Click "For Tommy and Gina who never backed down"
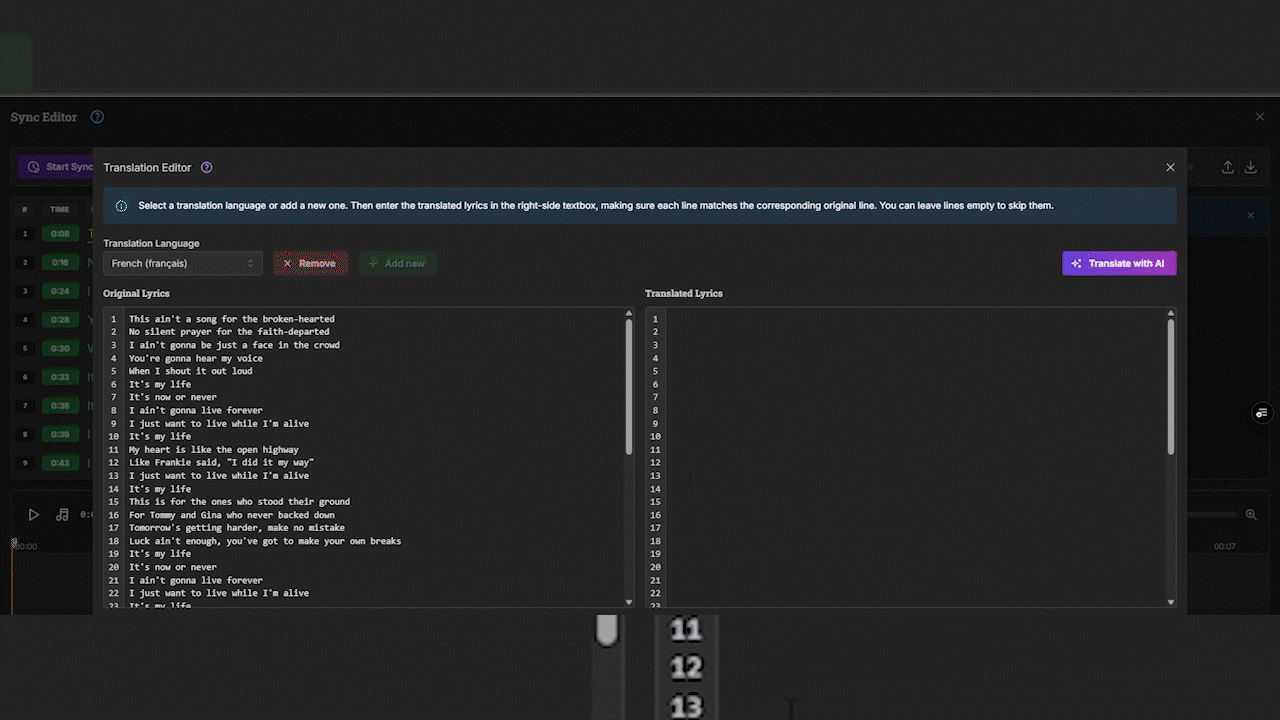The width and height of the screenshot is (1280, 720). (232, 515)
